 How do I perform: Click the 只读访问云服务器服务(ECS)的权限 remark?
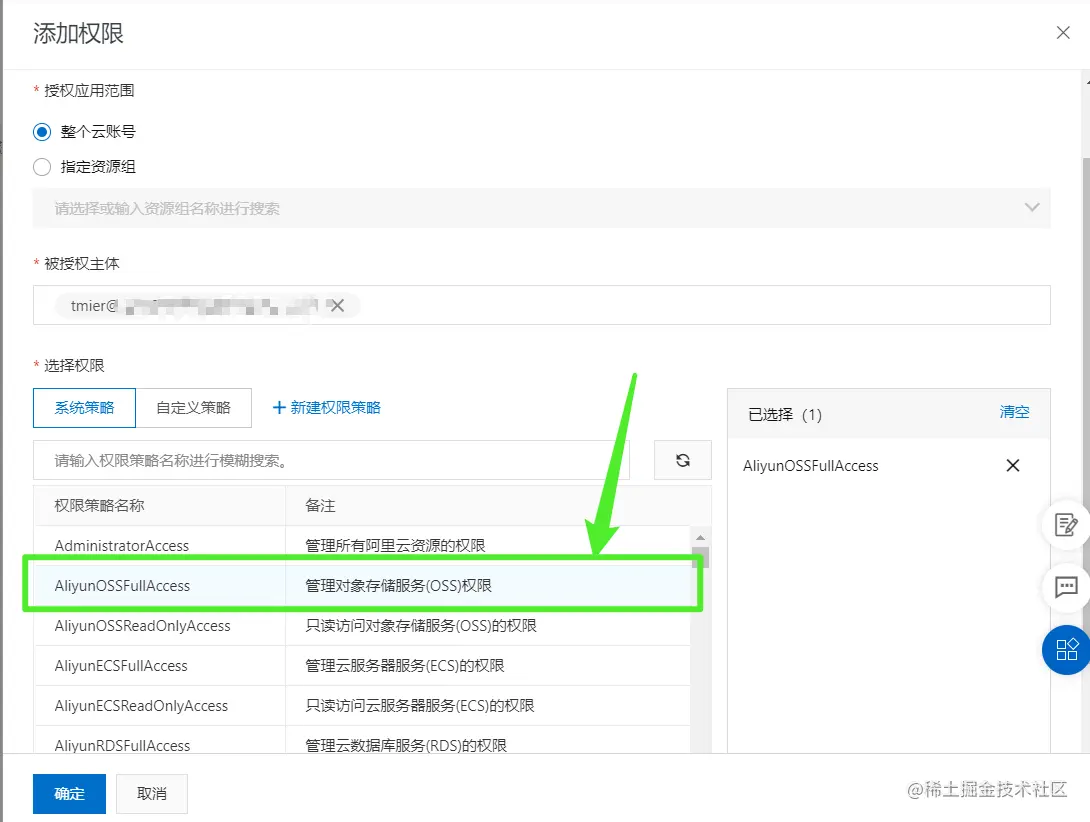point(420,706)
